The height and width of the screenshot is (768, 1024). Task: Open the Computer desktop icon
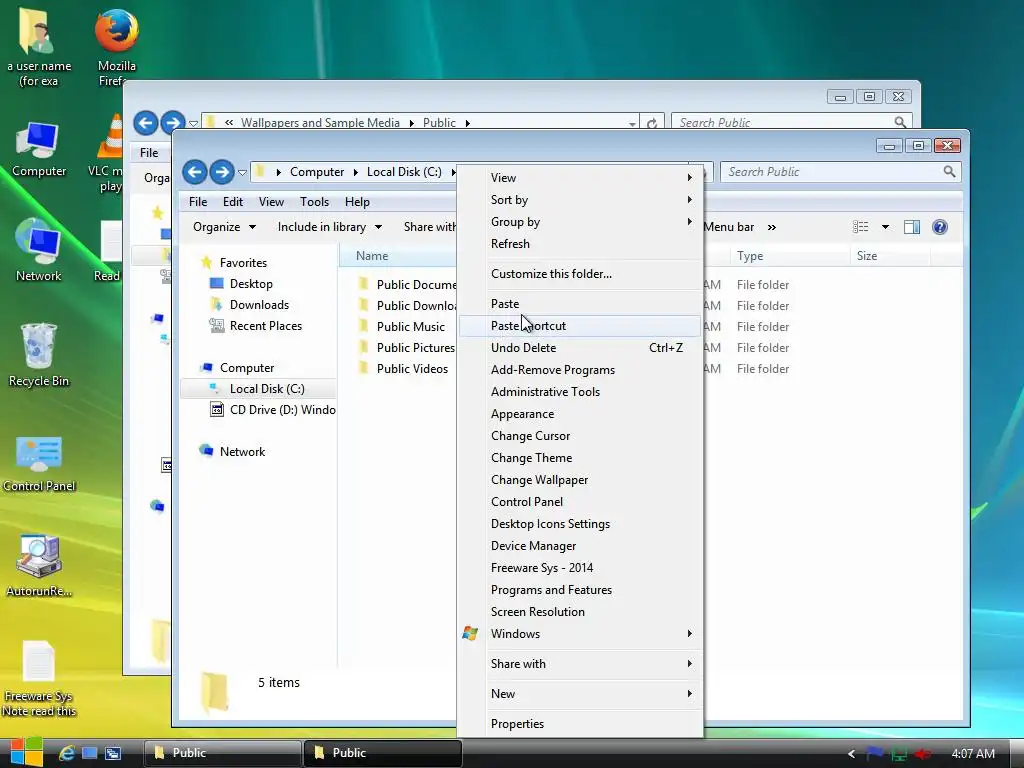[39, 149]
